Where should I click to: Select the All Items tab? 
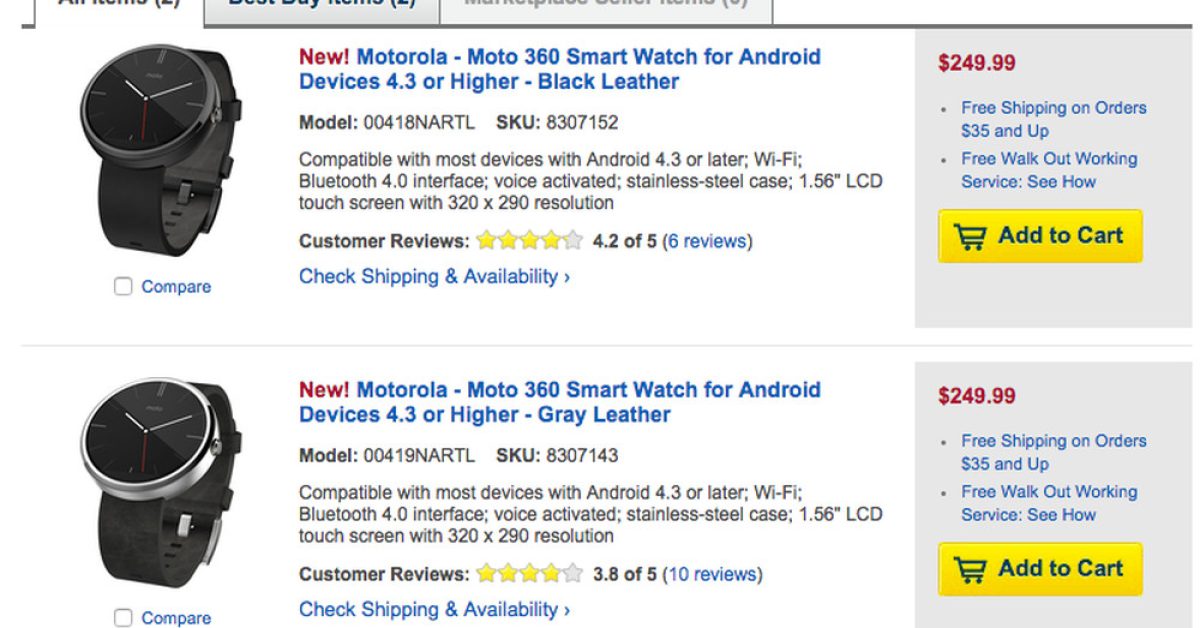[x=118, y=5]
